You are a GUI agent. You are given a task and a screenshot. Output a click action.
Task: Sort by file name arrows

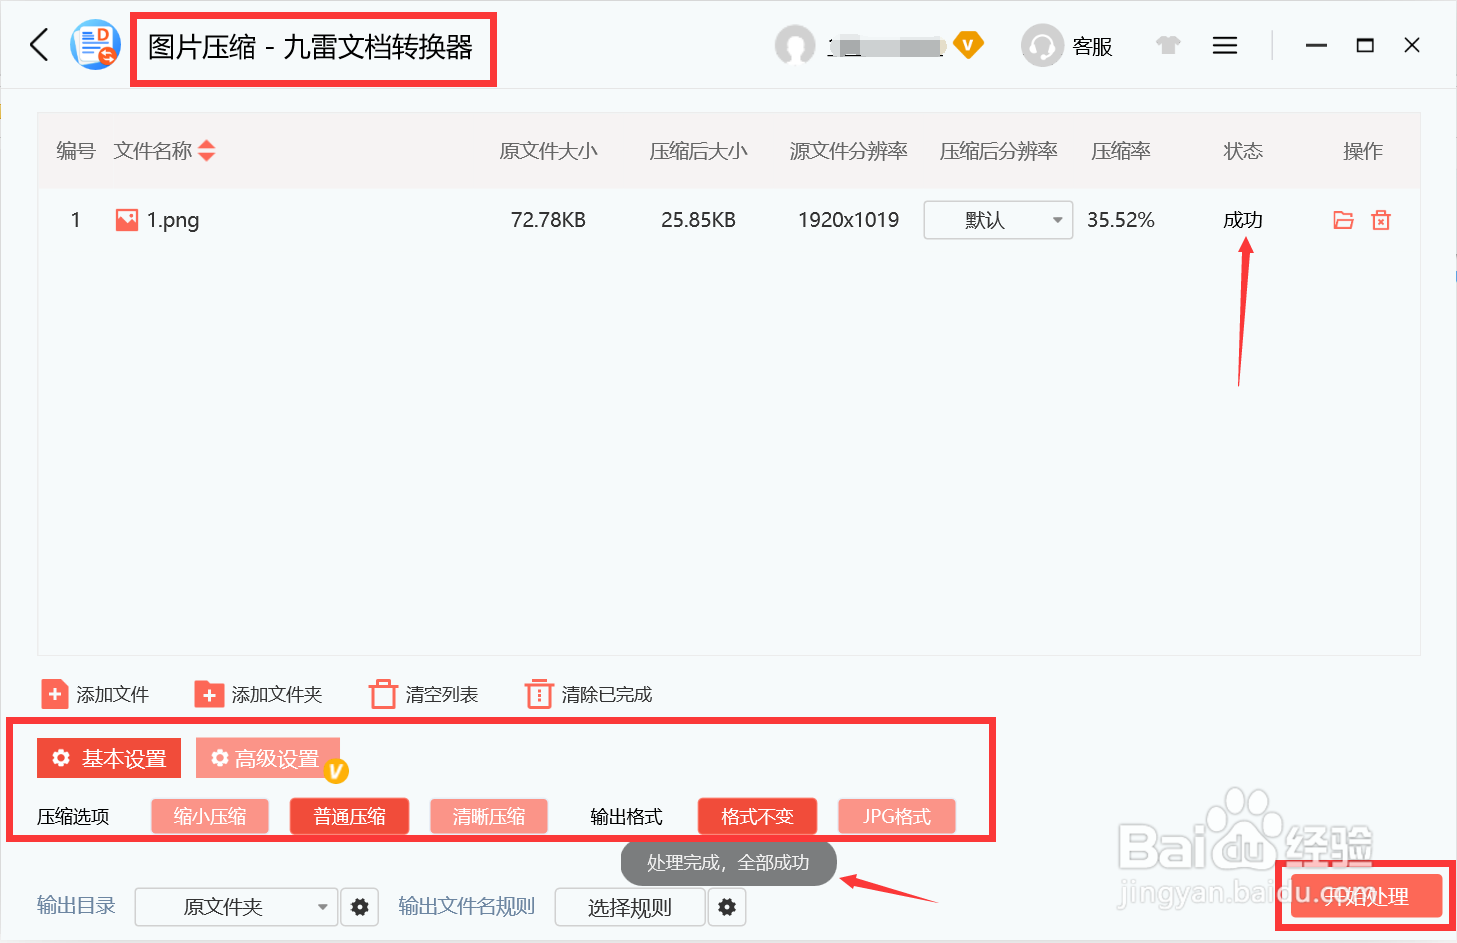(x=207, y=151)
